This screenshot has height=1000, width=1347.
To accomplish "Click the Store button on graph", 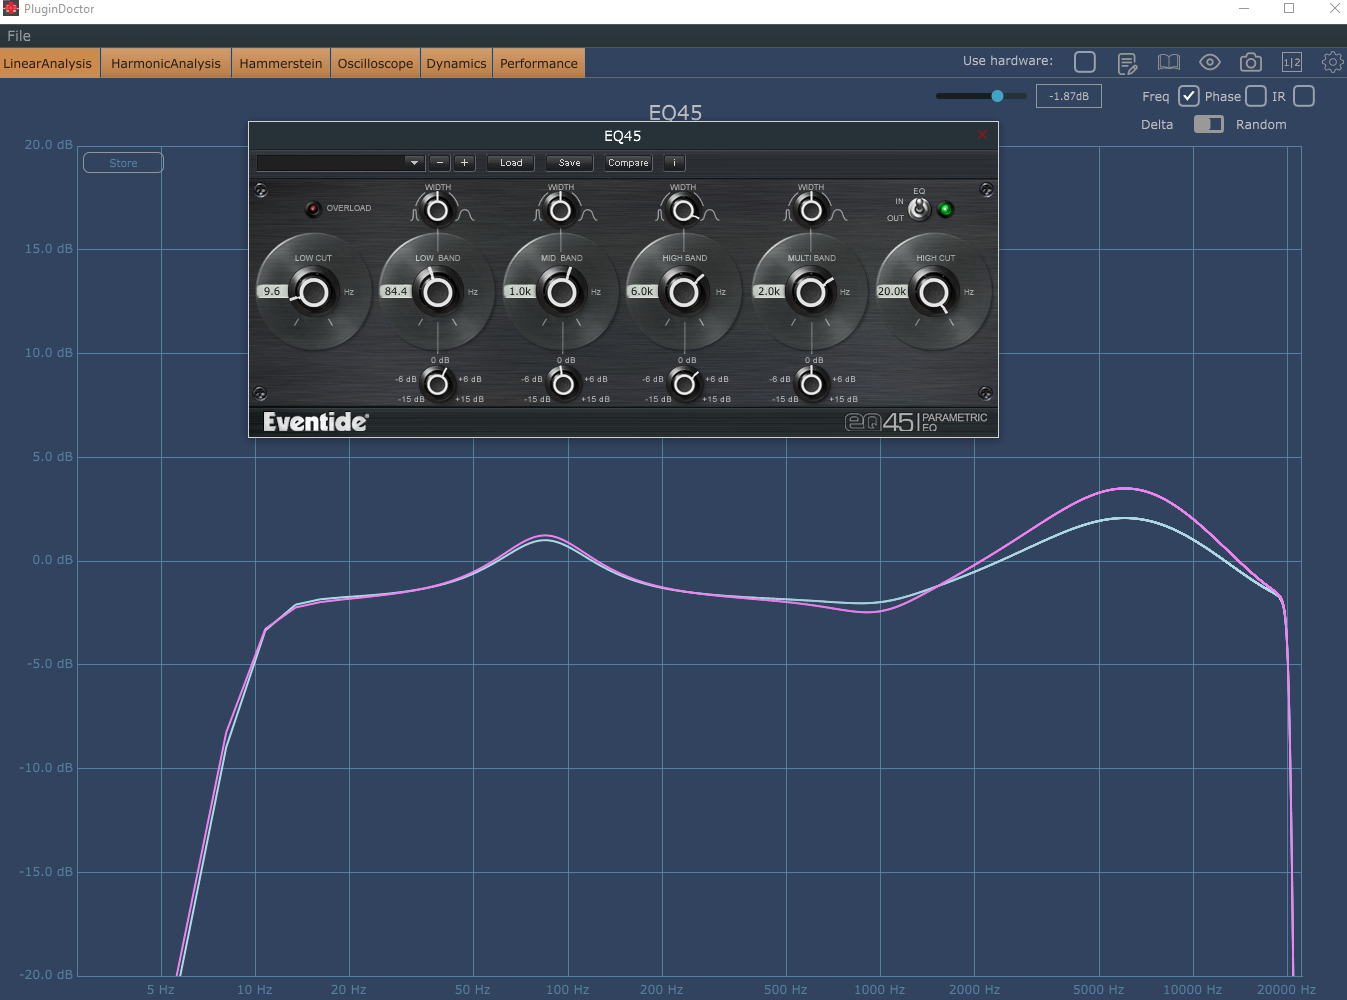I will (x=123, y=163).
